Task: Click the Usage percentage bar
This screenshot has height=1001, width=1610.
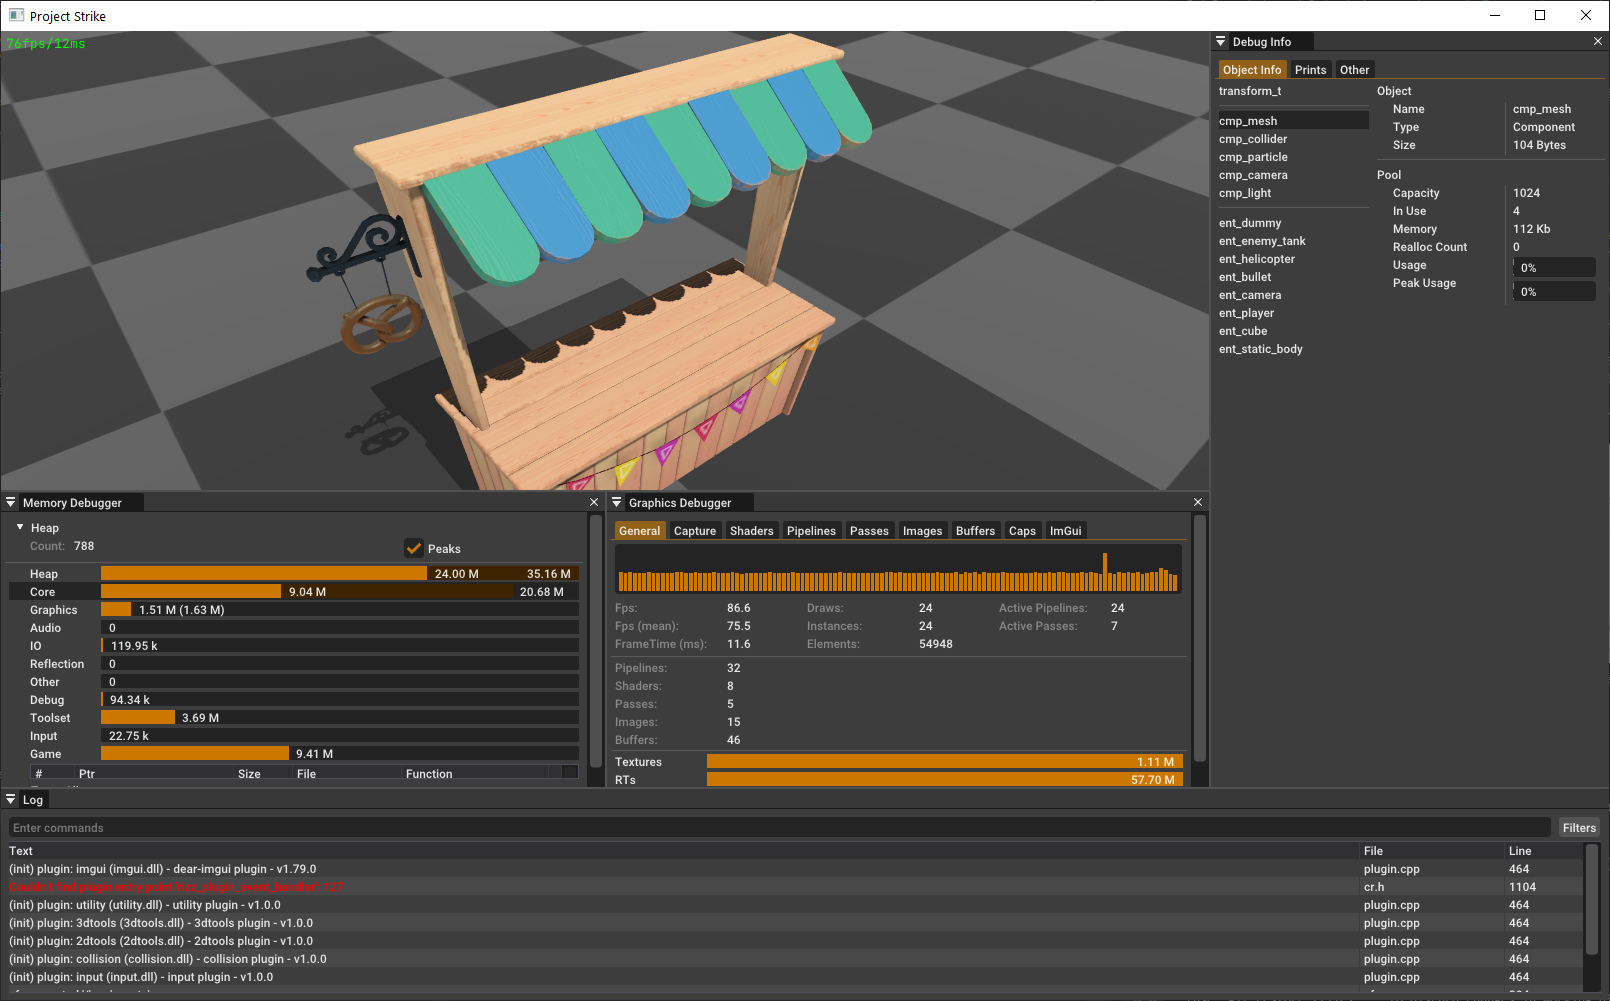Action: 1554,267
